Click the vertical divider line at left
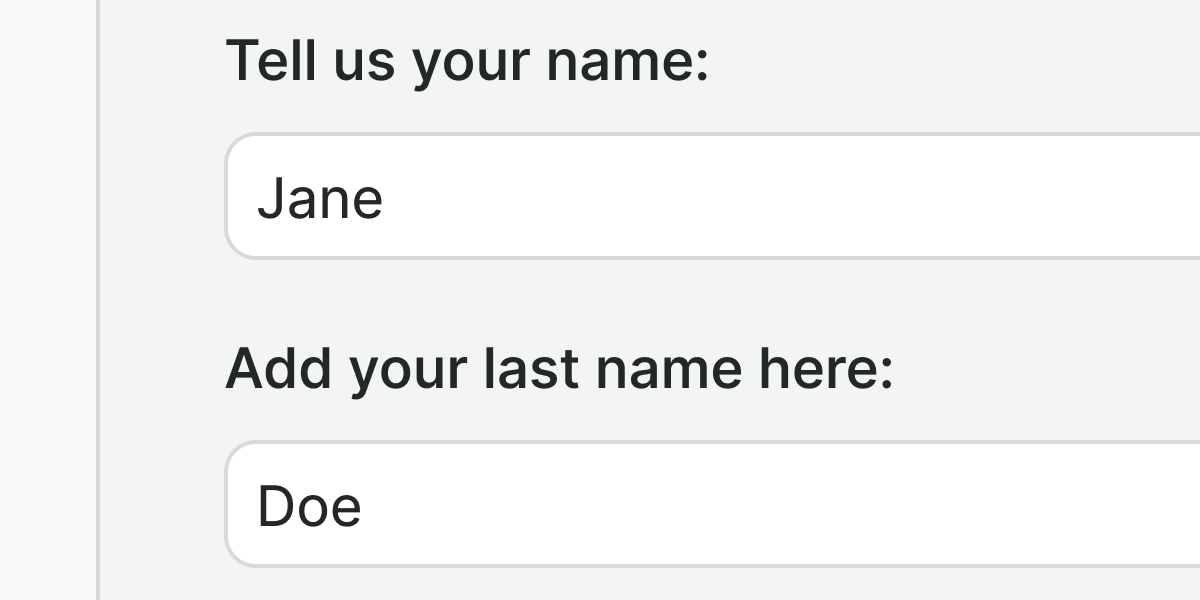Image resolution: width=1200 pixels, height=600 pixels. (x=98, y=300)
